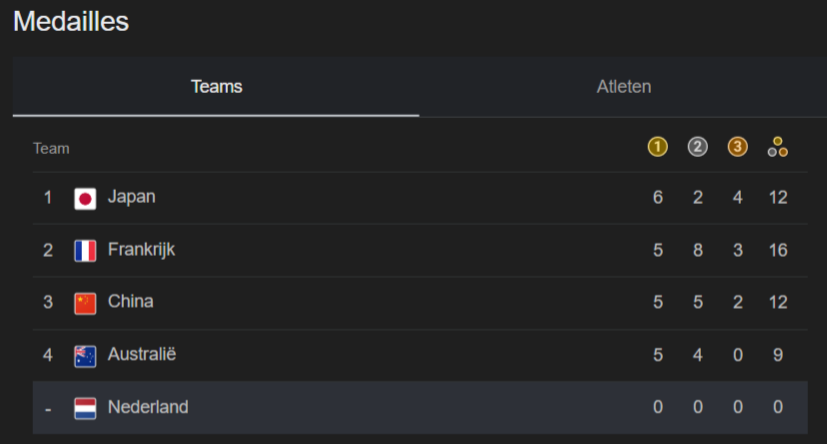Screen dimensions: 827x445
Task: Click Frankrijk's total medal count 16
Action: pos(778,250)
